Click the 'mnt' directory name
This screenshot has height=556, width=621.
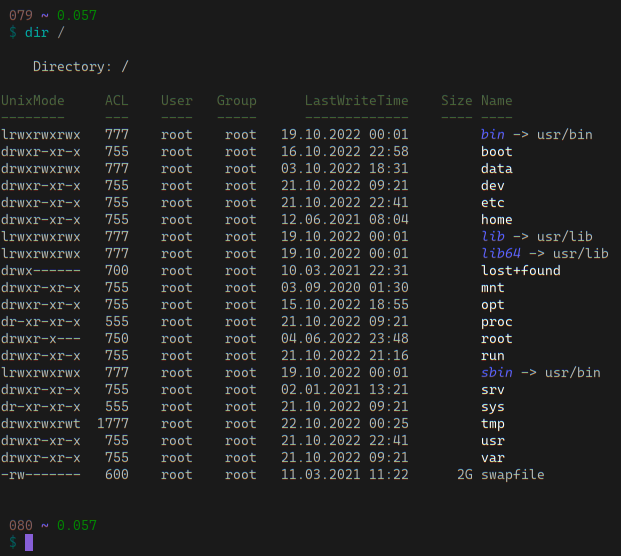pyautogui.click(x=493, y=288)
